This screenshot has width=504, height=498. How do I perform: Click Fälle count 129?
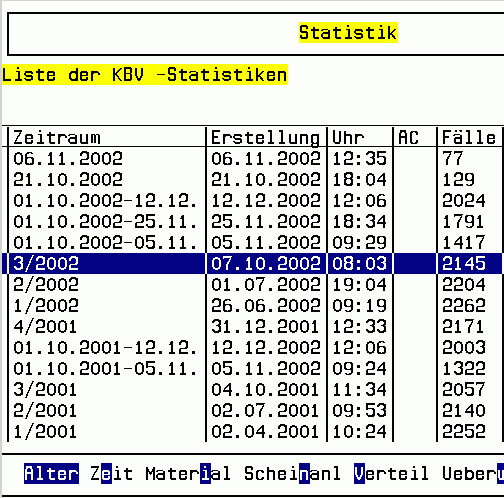click(458, 179)
